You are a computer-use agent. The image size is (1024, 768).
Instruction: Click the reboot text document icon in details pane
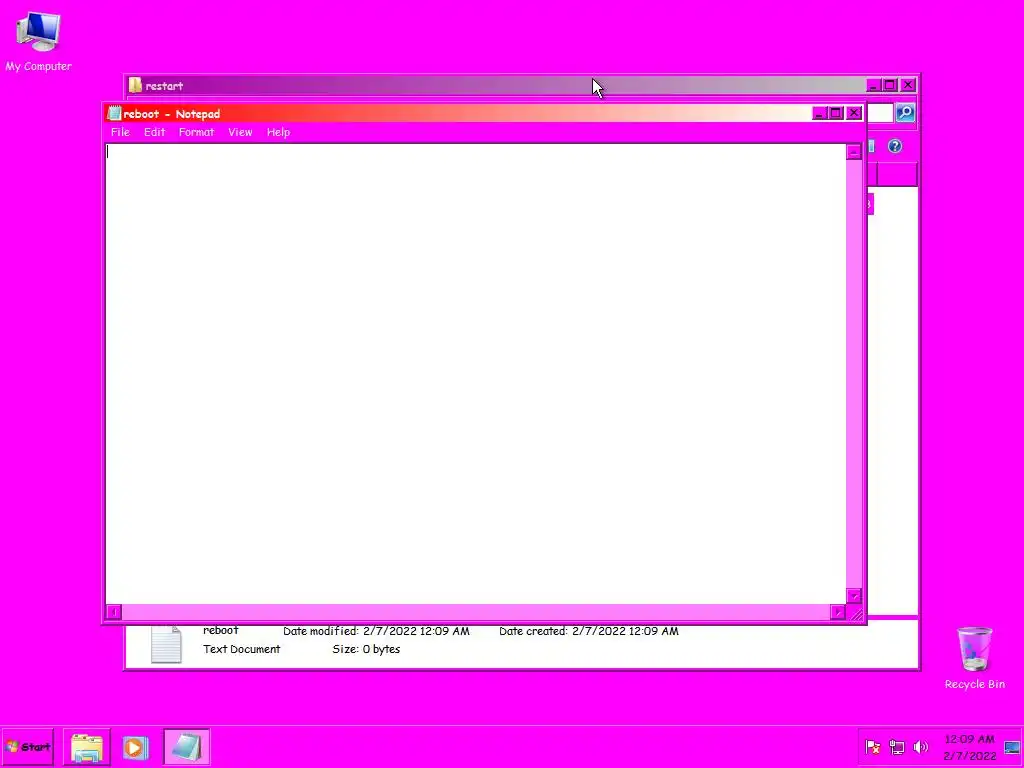pyautogui.click(x=166, y=644)
